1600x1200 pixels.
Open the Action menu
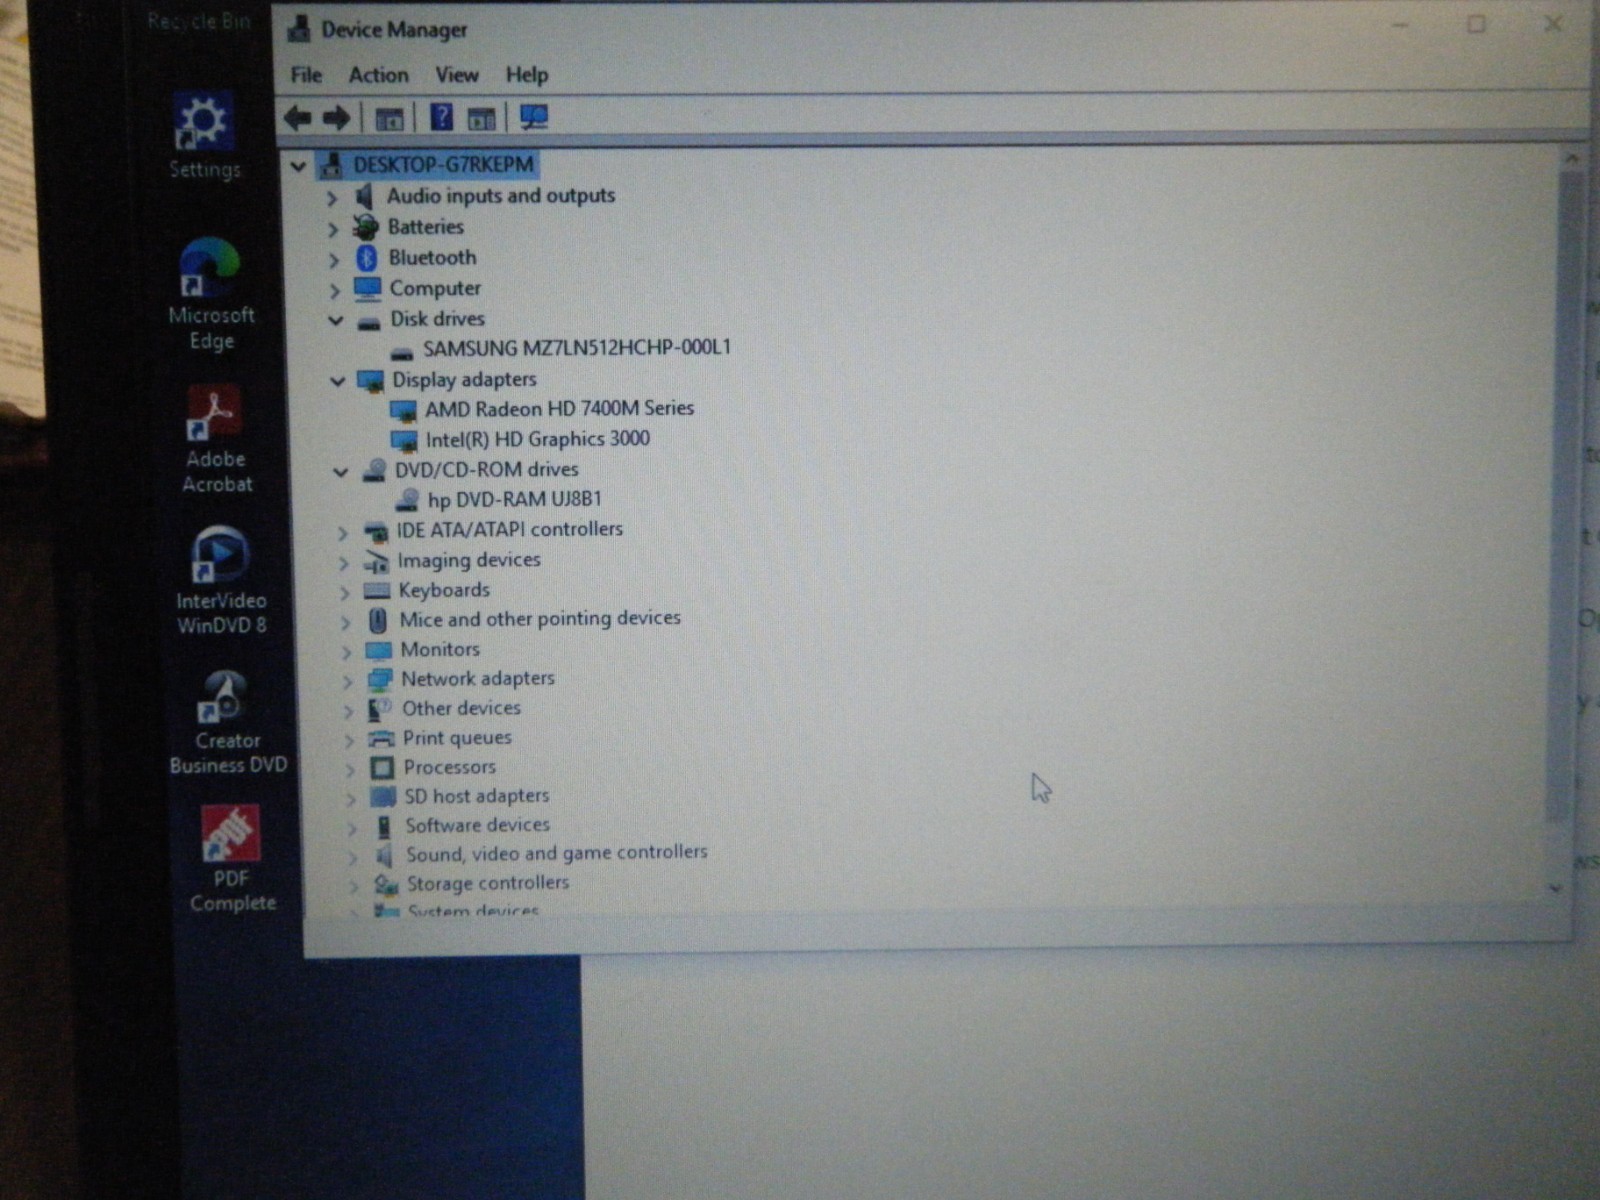pos(378,75)
